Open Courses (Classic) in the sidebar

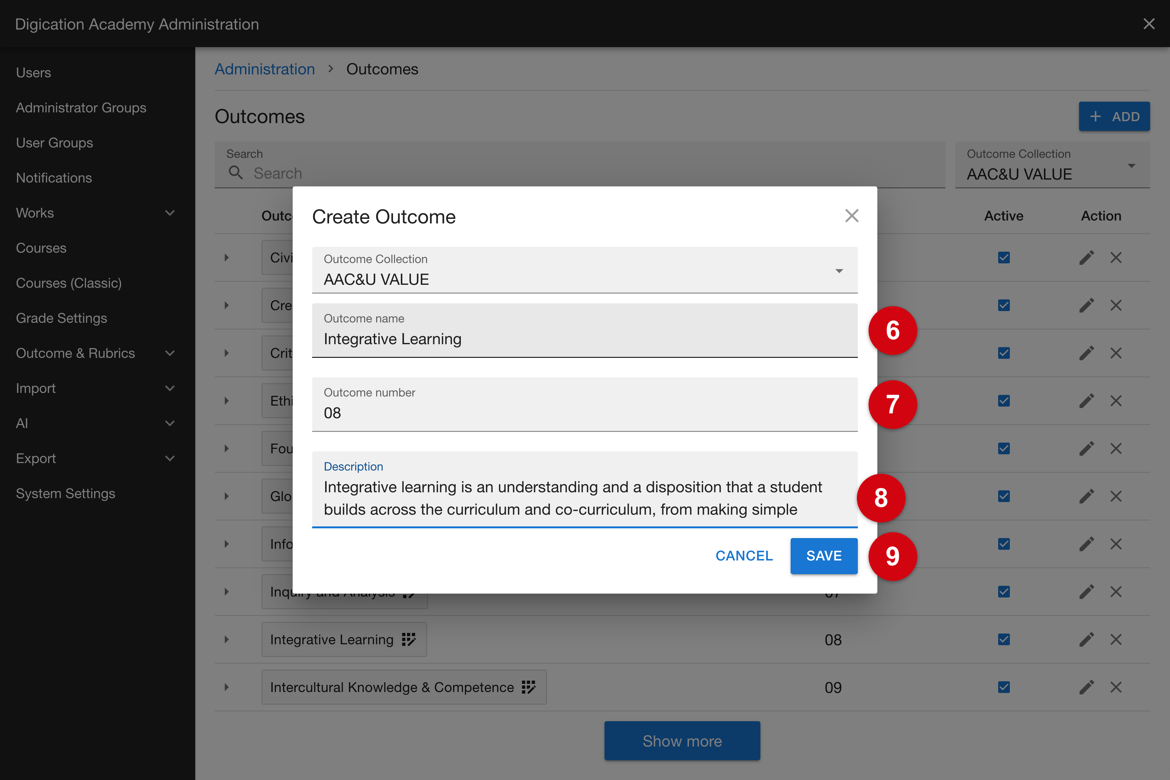click(x=69, y=283)
